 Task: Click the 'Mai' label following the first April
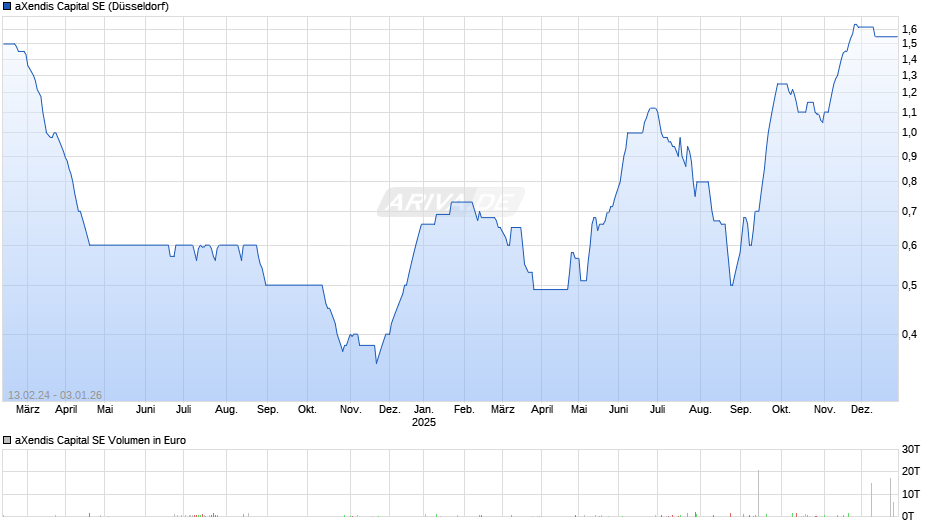click(105, 409)
